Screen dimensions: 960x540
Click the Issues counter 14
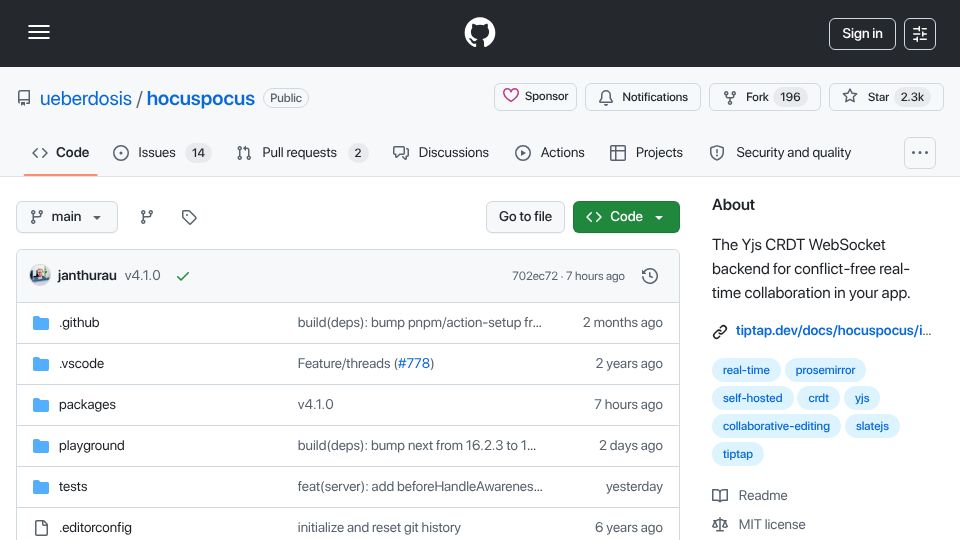[198, 152]
